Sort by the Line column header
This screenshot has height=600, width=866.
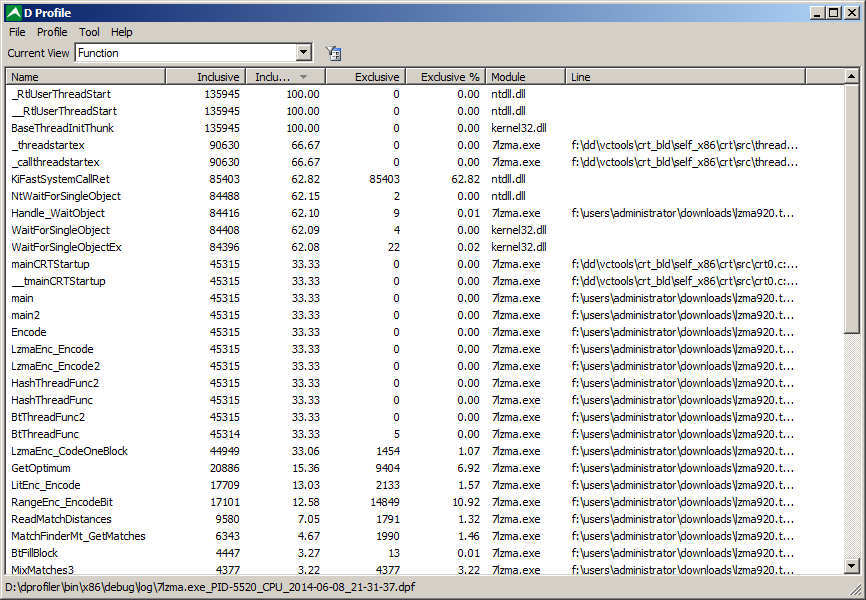[x=685, y=77]
